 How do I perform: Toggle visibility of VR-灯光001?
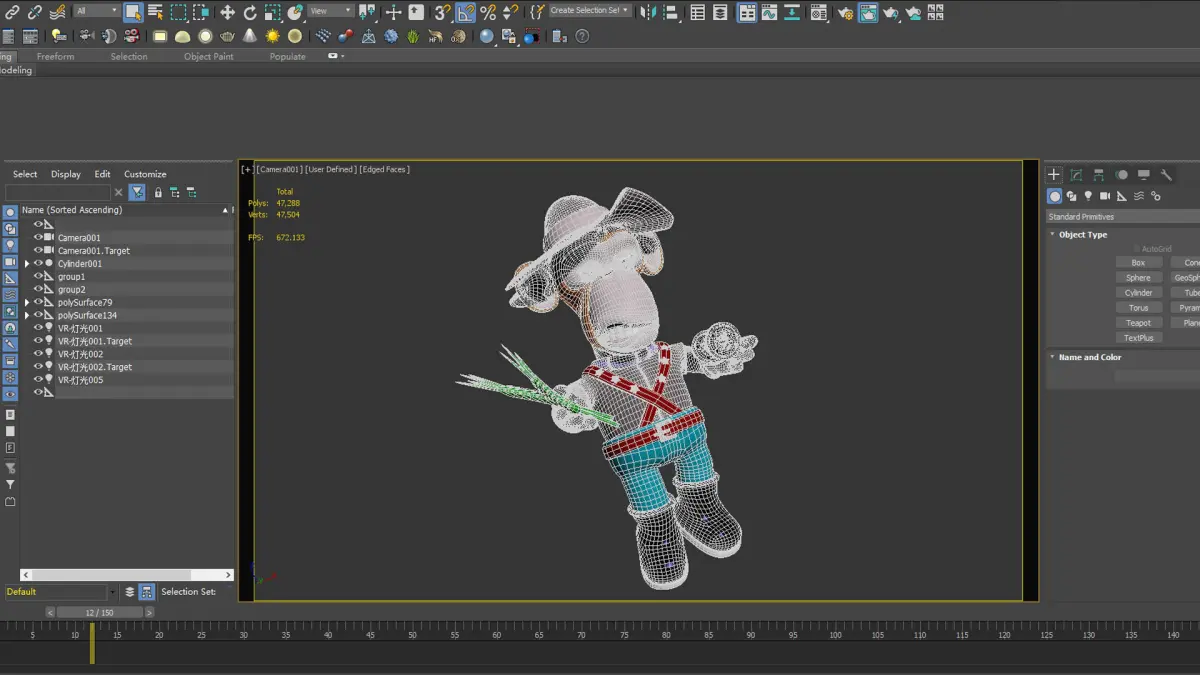point(38,328)
